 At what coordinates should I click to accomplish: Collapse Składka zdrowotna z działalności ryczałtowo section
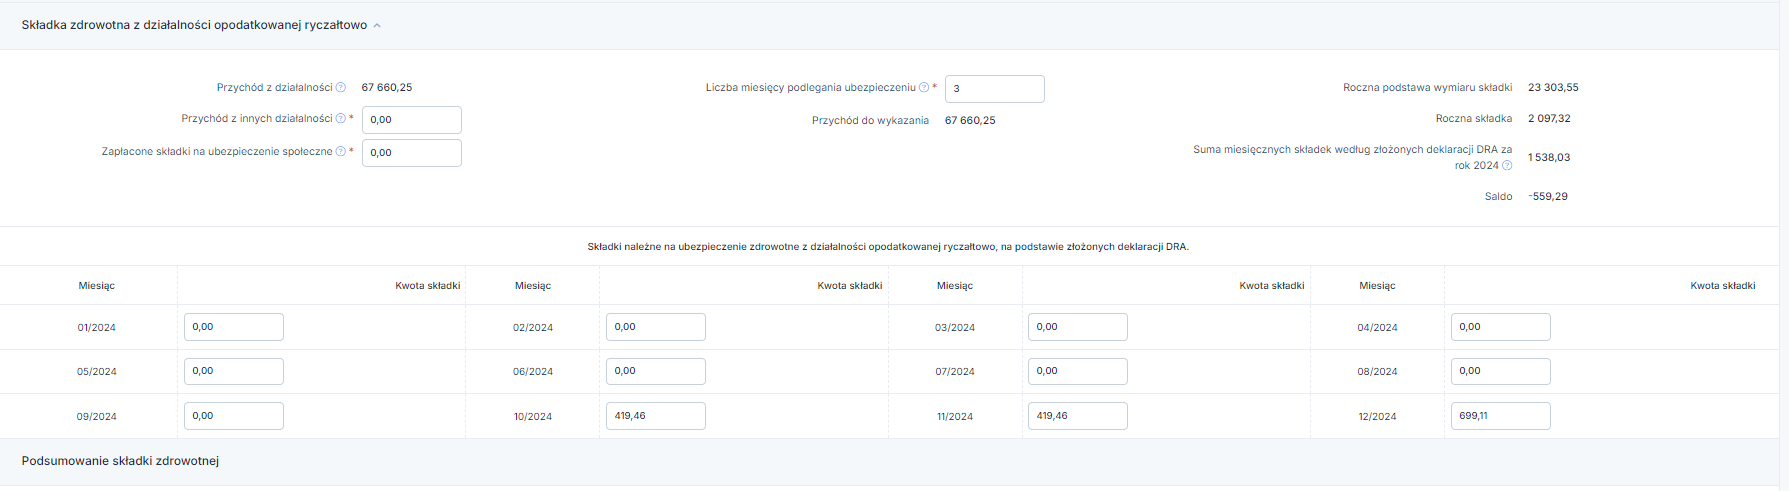pos(377,26)
